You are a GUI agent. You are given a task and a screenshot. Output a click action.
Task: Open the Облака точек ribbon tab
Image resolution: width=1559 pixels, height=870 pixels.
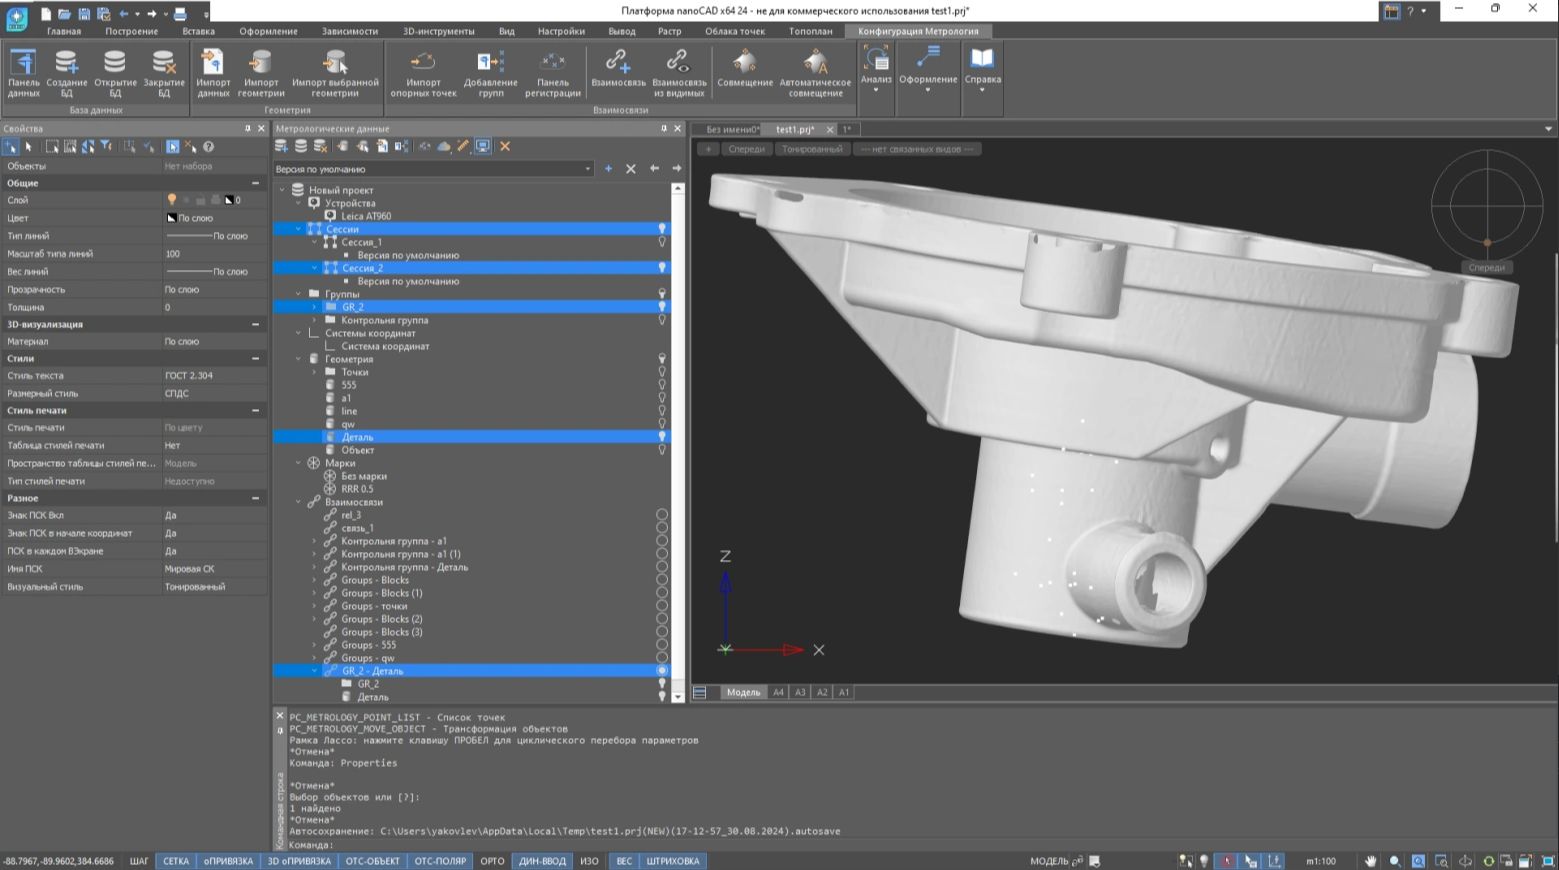734,31
